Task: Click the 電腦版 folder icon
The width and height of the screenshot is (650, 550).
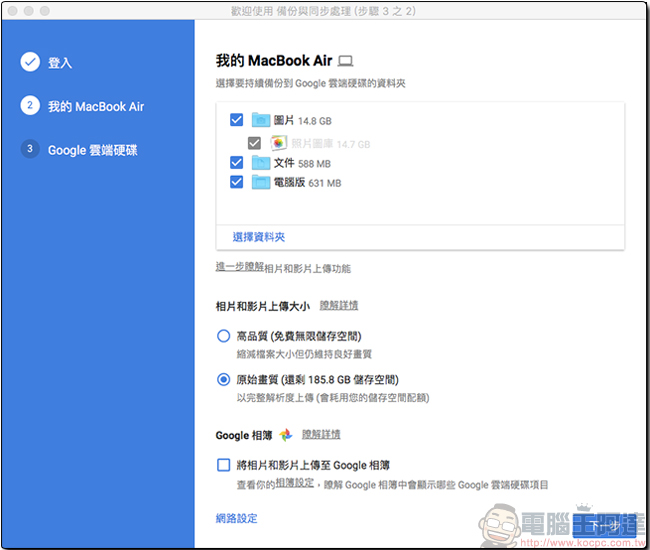Action: [x=261, y=182]
